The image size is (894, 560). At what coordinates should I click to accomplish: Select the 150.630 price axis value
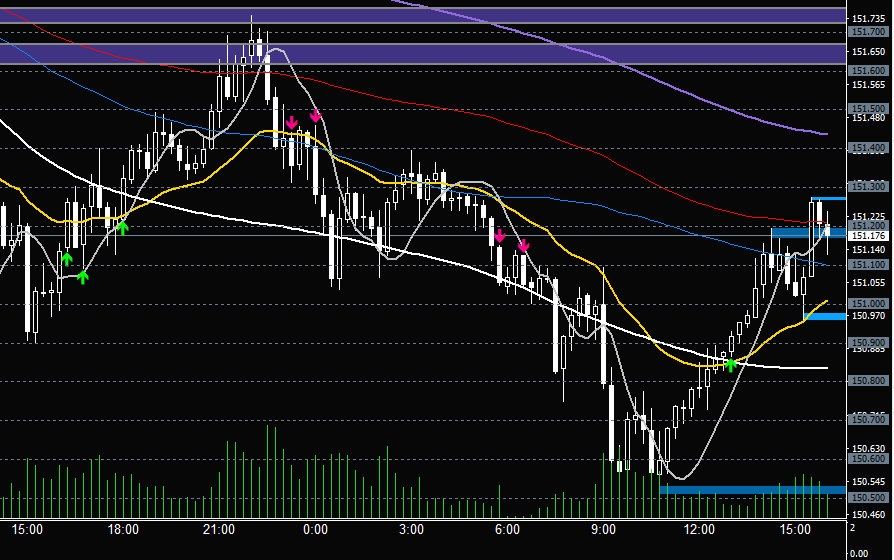(868, 449)
